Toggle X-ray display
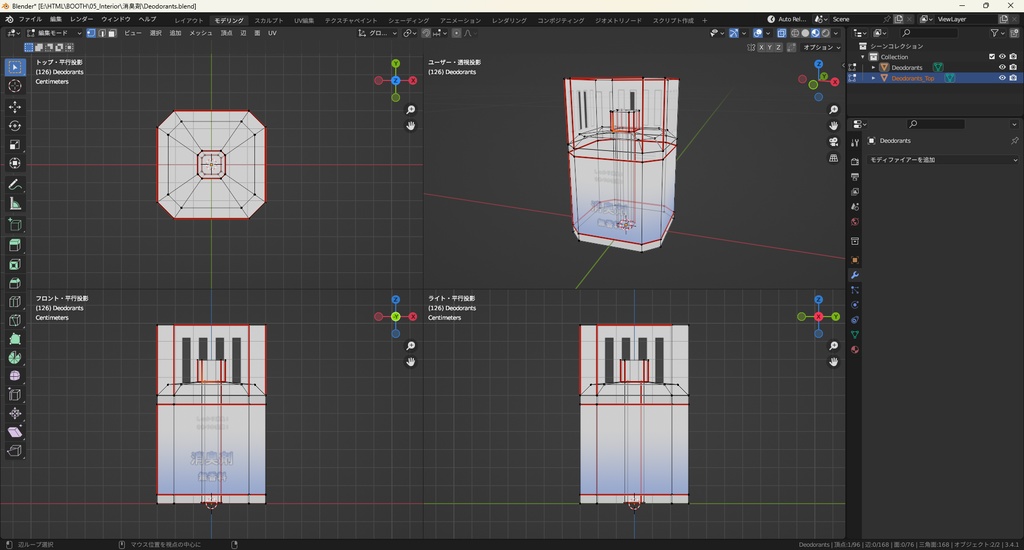 781,33
